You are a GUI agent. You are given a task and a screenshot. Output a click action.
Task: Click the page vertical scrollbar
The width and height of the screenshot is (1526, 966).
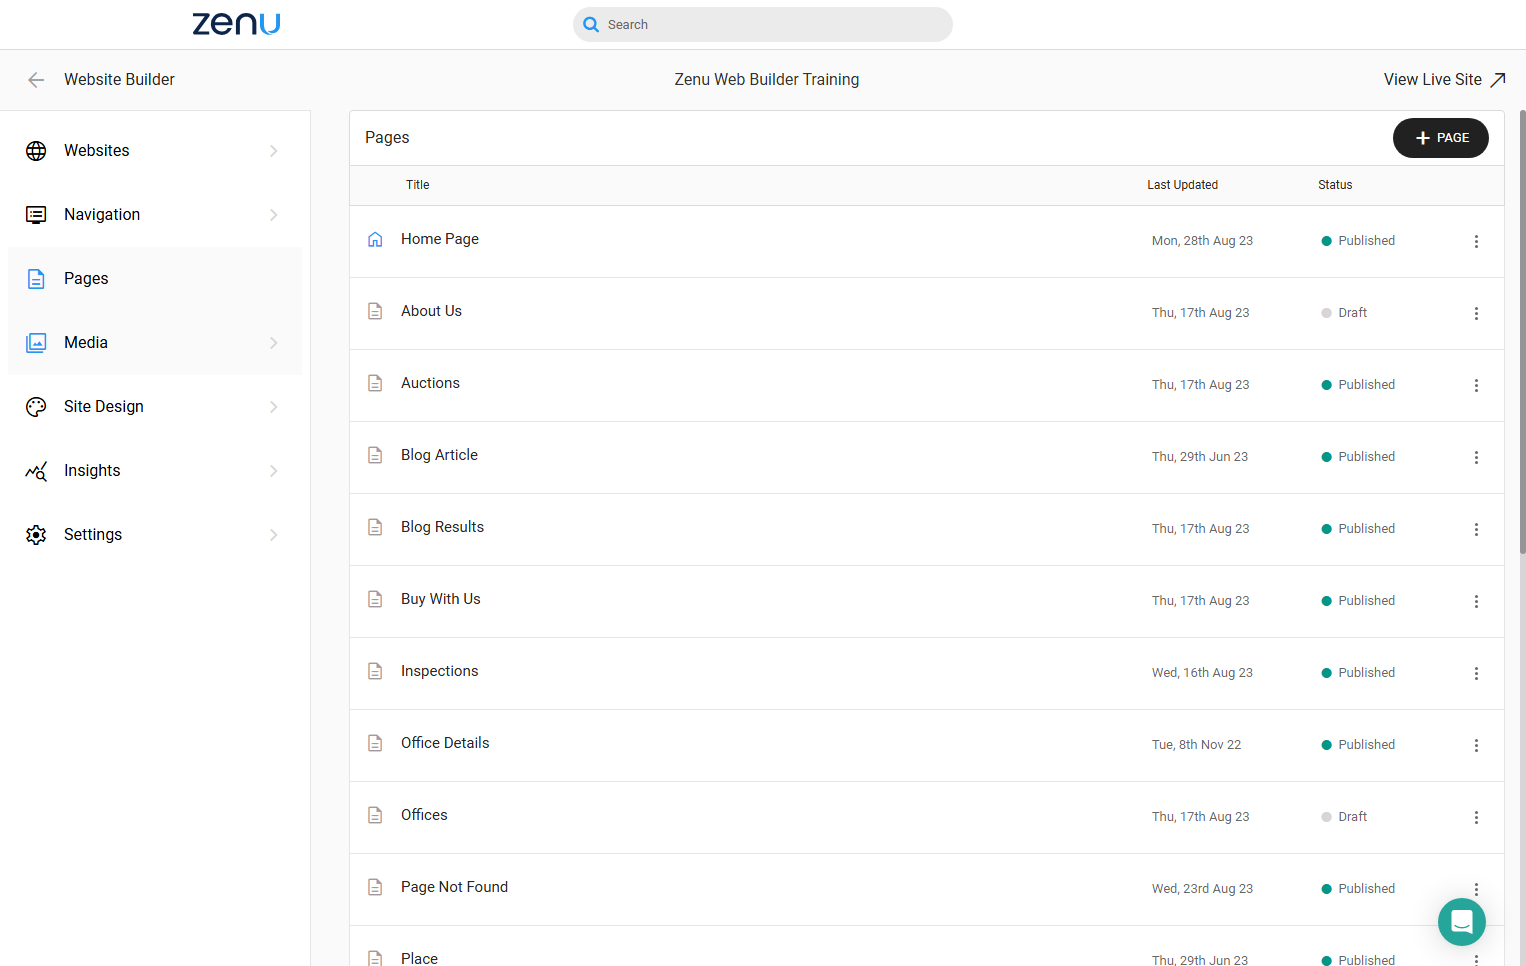[x=1522, y=332]
